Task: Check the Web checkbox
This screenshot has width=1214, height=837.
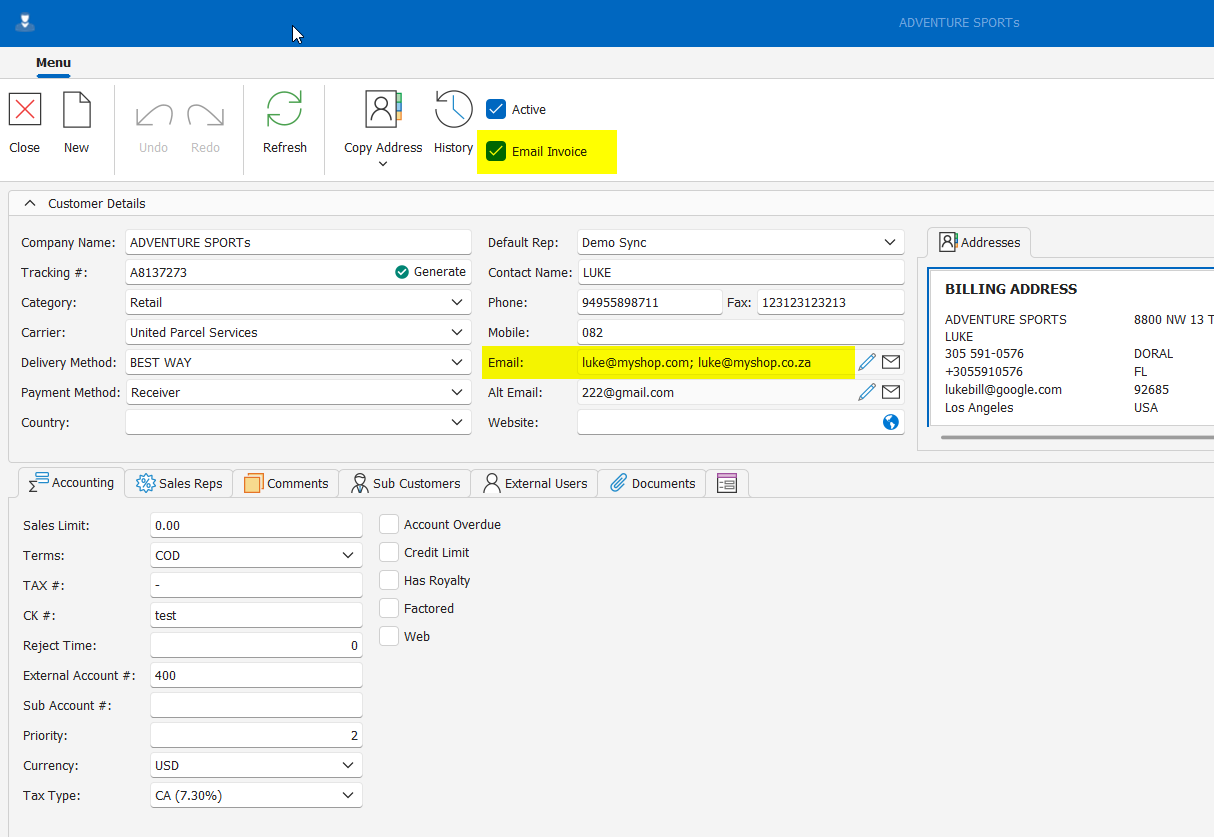Action: click(x=389, y=636)
